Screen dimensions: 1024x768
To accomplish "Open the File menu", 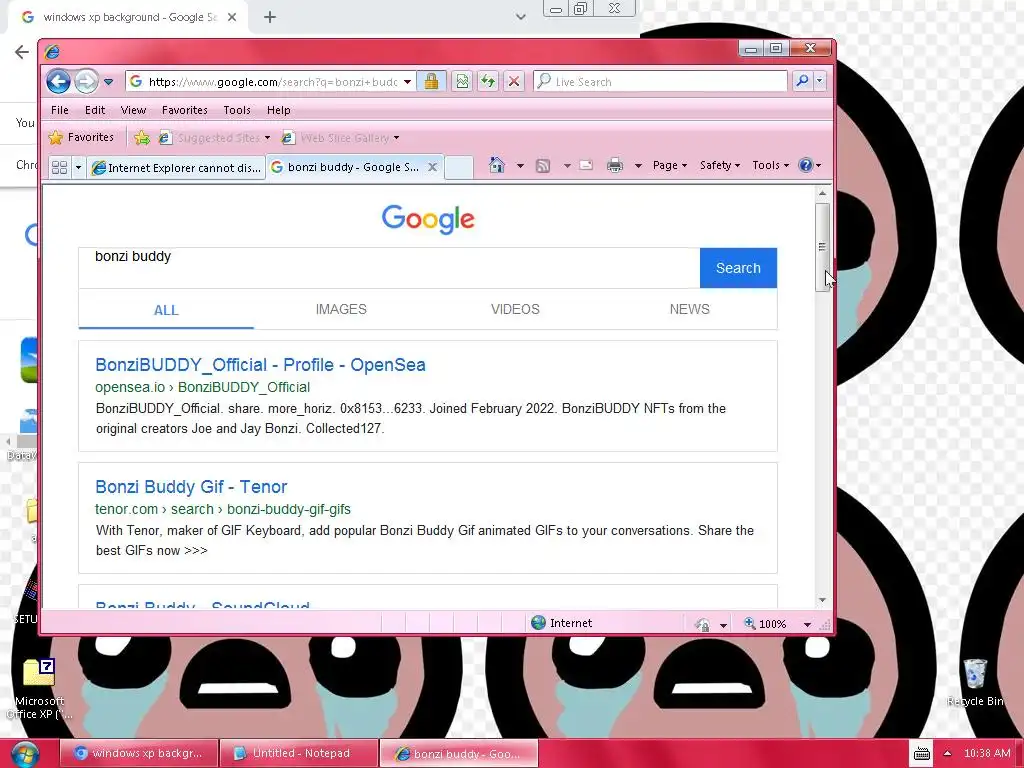I will (x=59, y=110).
